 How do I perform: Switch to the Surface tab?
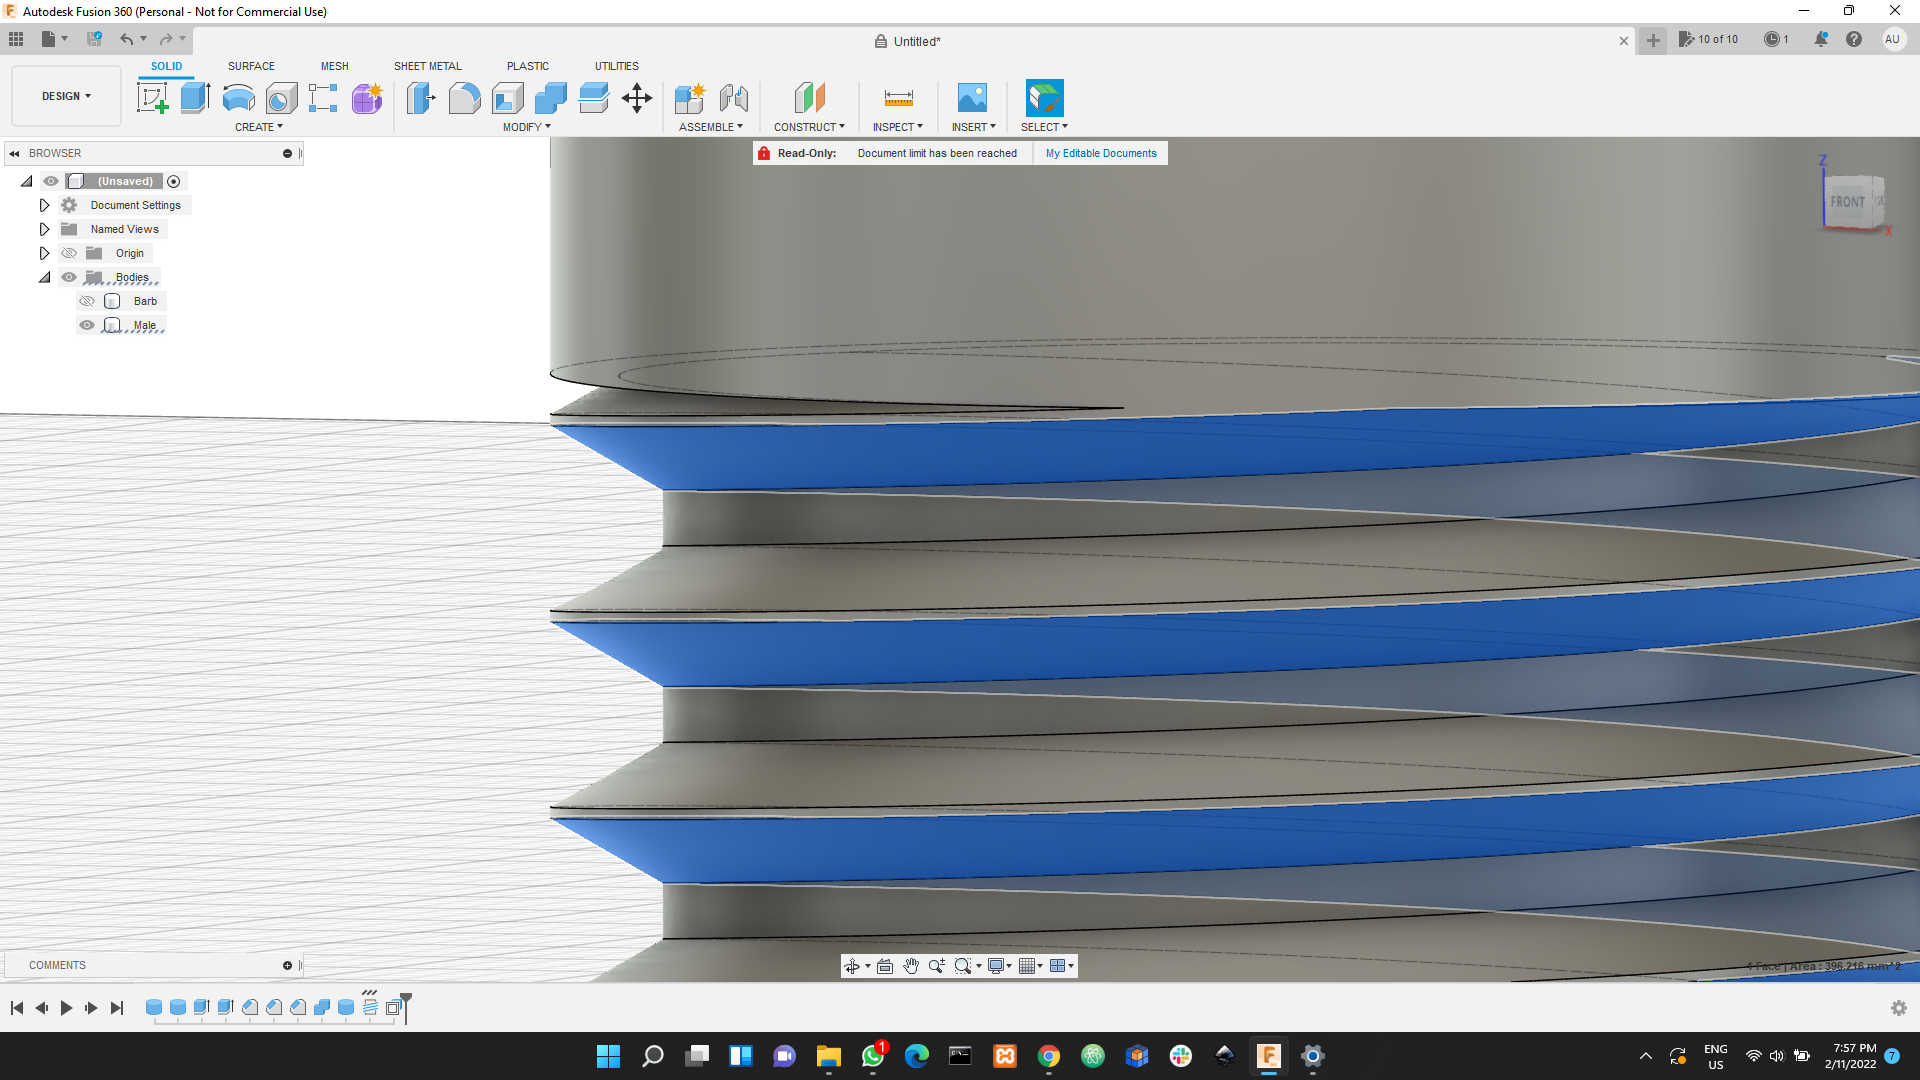click(x=251, y=66)
